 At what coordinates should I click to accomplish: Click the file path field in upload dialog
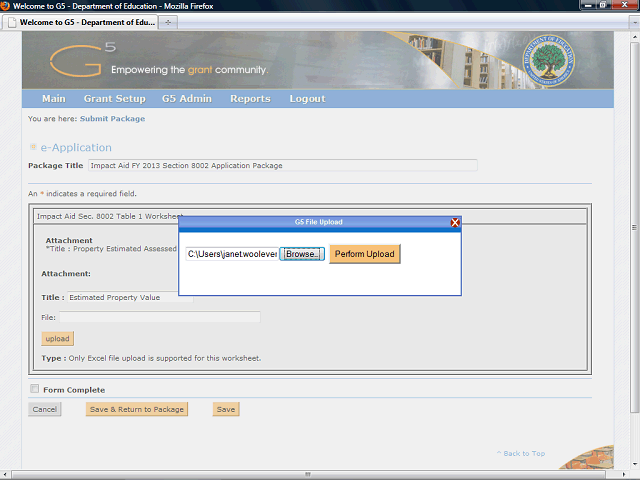232,254
